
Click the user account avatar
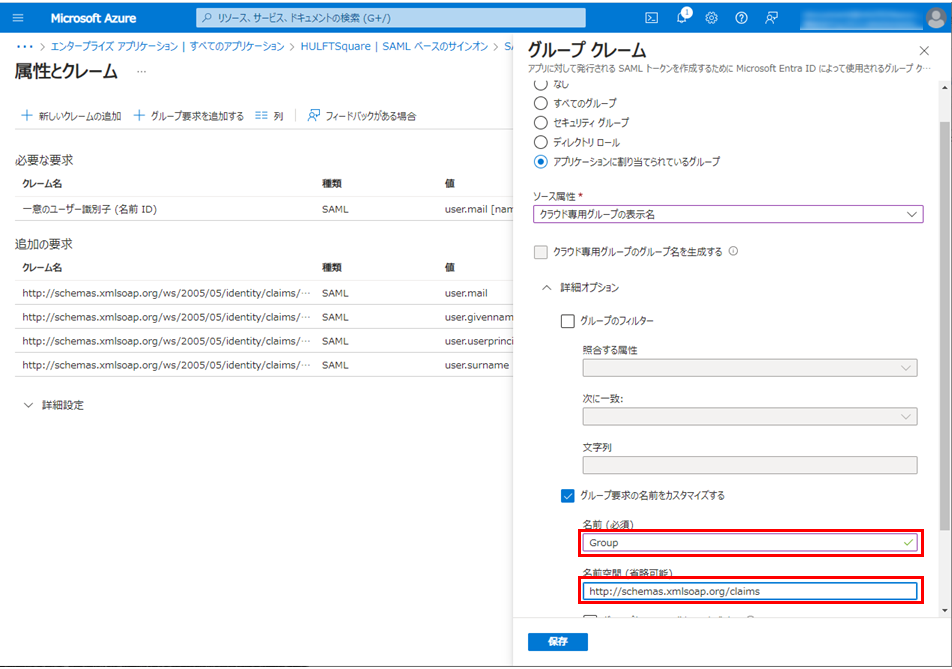[x=935, y=18]
